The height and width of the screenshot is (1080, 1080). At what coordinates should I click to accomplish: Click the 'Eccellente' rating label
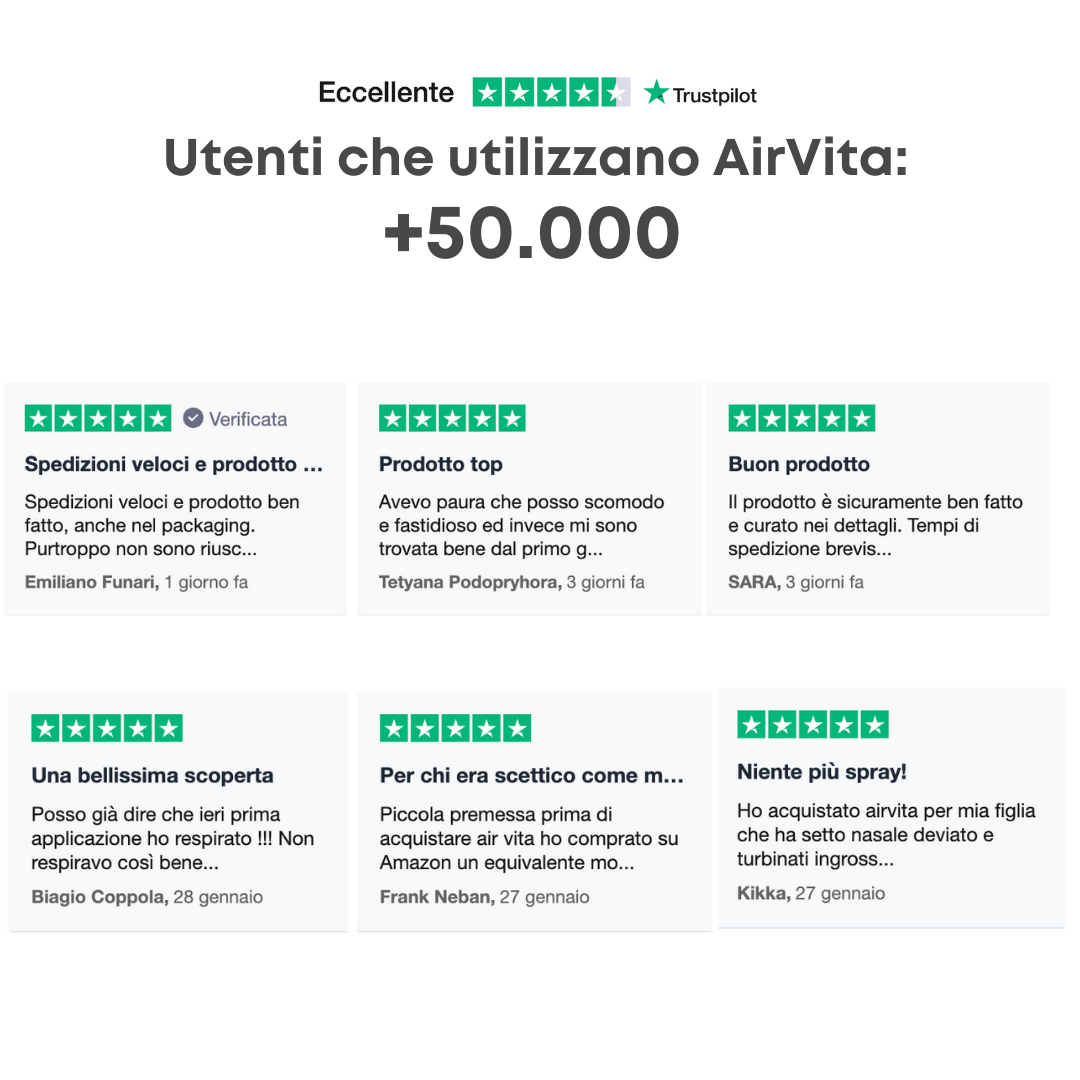pos(386,93)
